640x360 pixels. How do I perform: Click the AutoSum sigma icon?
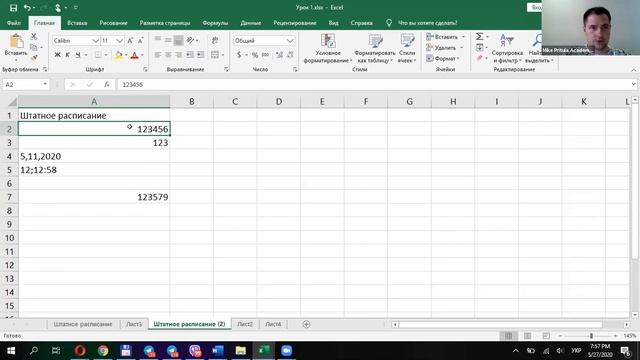[x=480, y=37]
